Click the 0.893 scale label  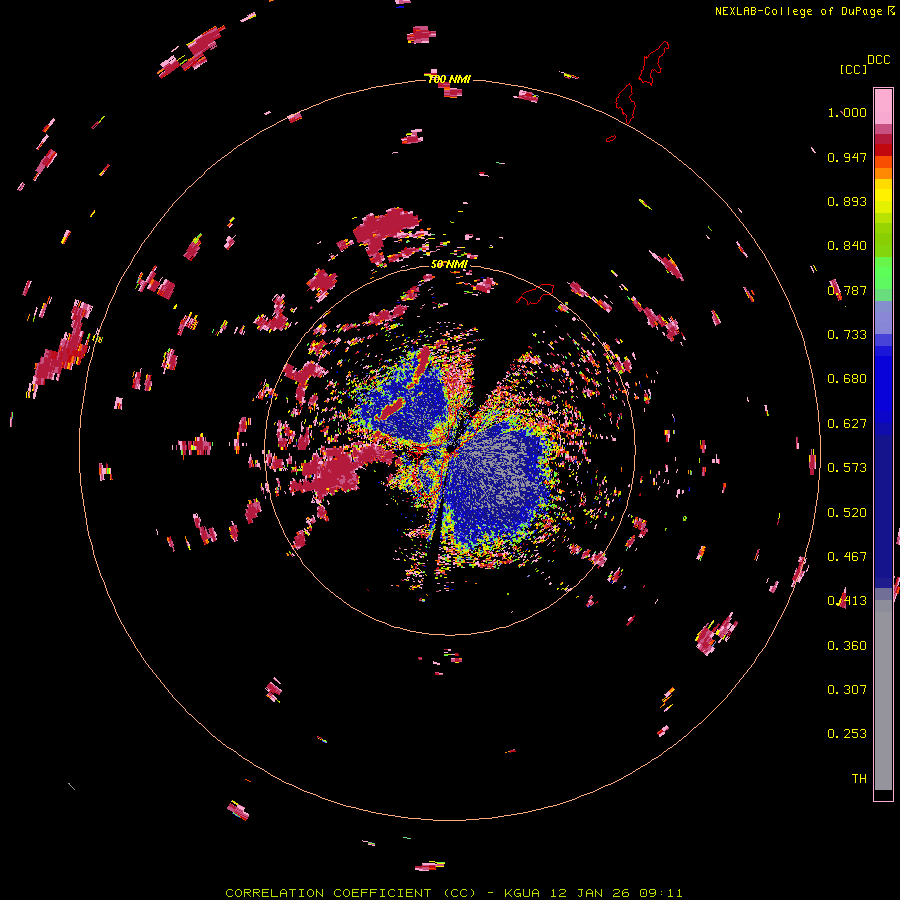click(x=847, y=201)
